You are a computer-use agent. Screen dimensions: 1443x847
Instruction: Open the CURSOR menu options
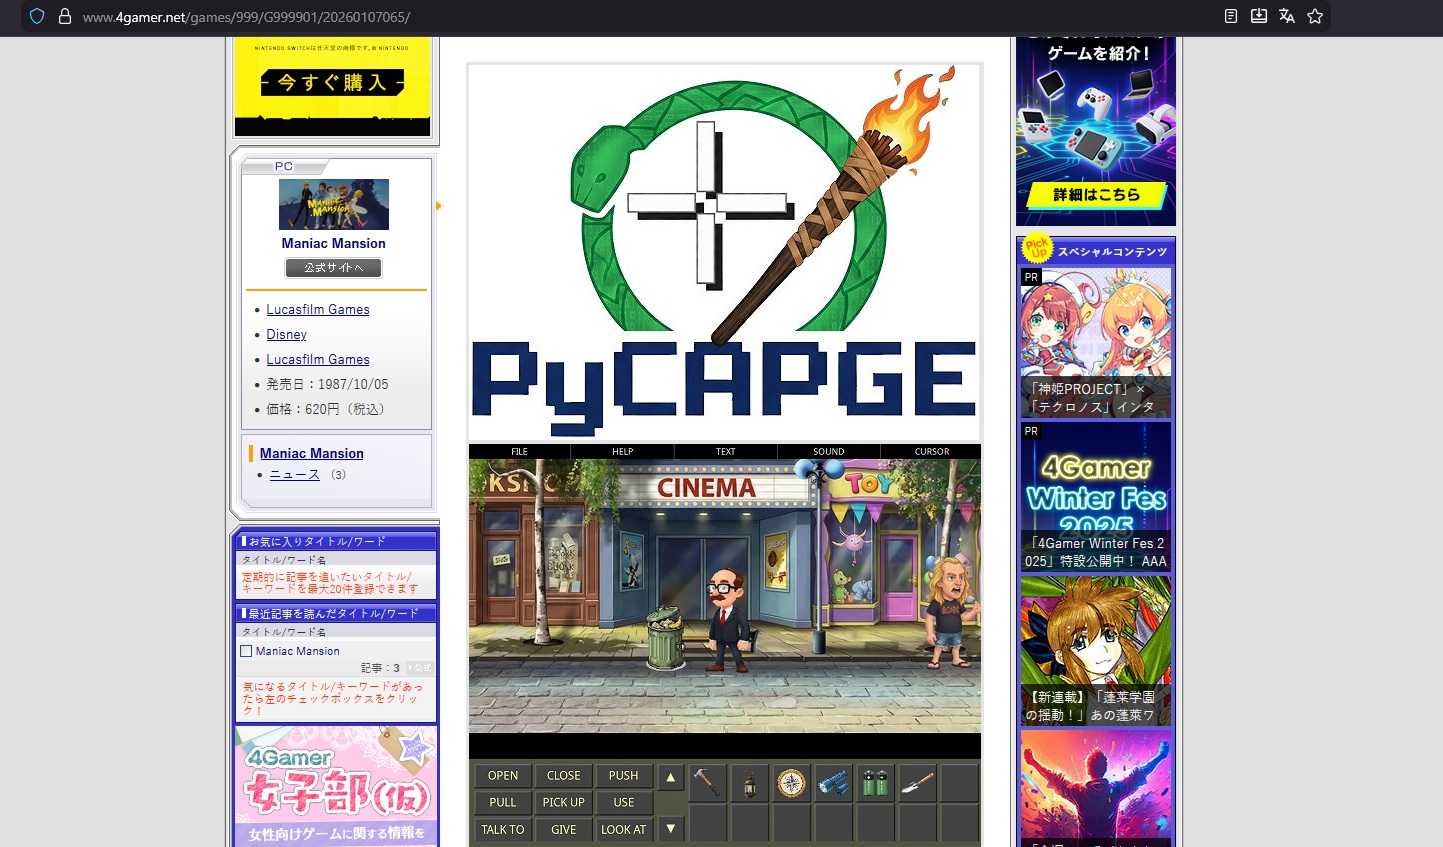tap(931, 451)
